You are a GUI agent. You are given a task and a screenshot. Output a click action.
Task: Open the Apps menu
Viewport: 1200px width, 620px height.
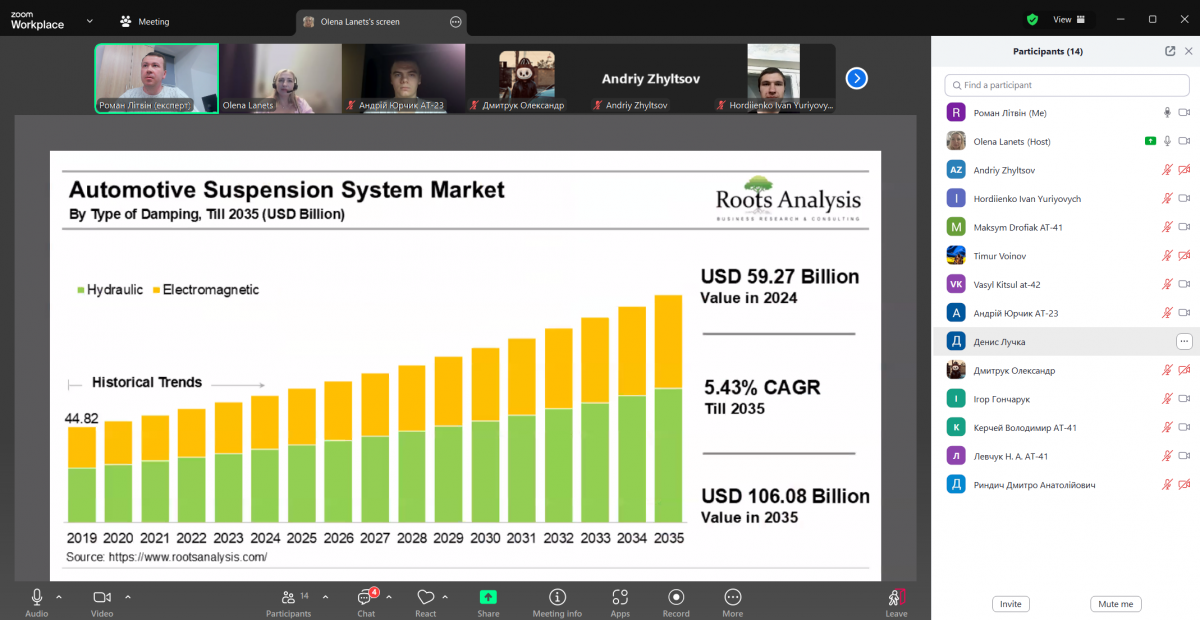[620, 598]
